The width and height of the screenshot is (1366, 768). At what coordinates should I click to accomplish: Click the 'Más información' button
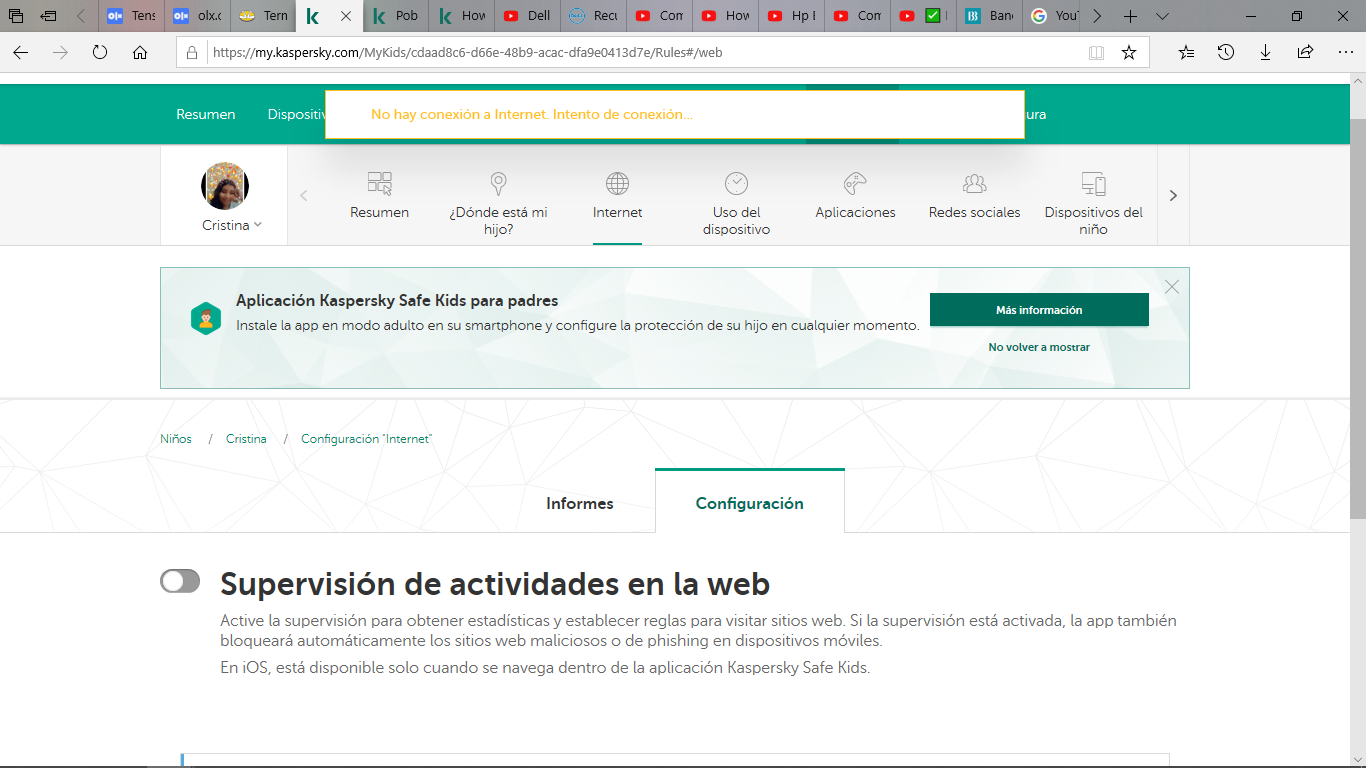(1038, 310)
